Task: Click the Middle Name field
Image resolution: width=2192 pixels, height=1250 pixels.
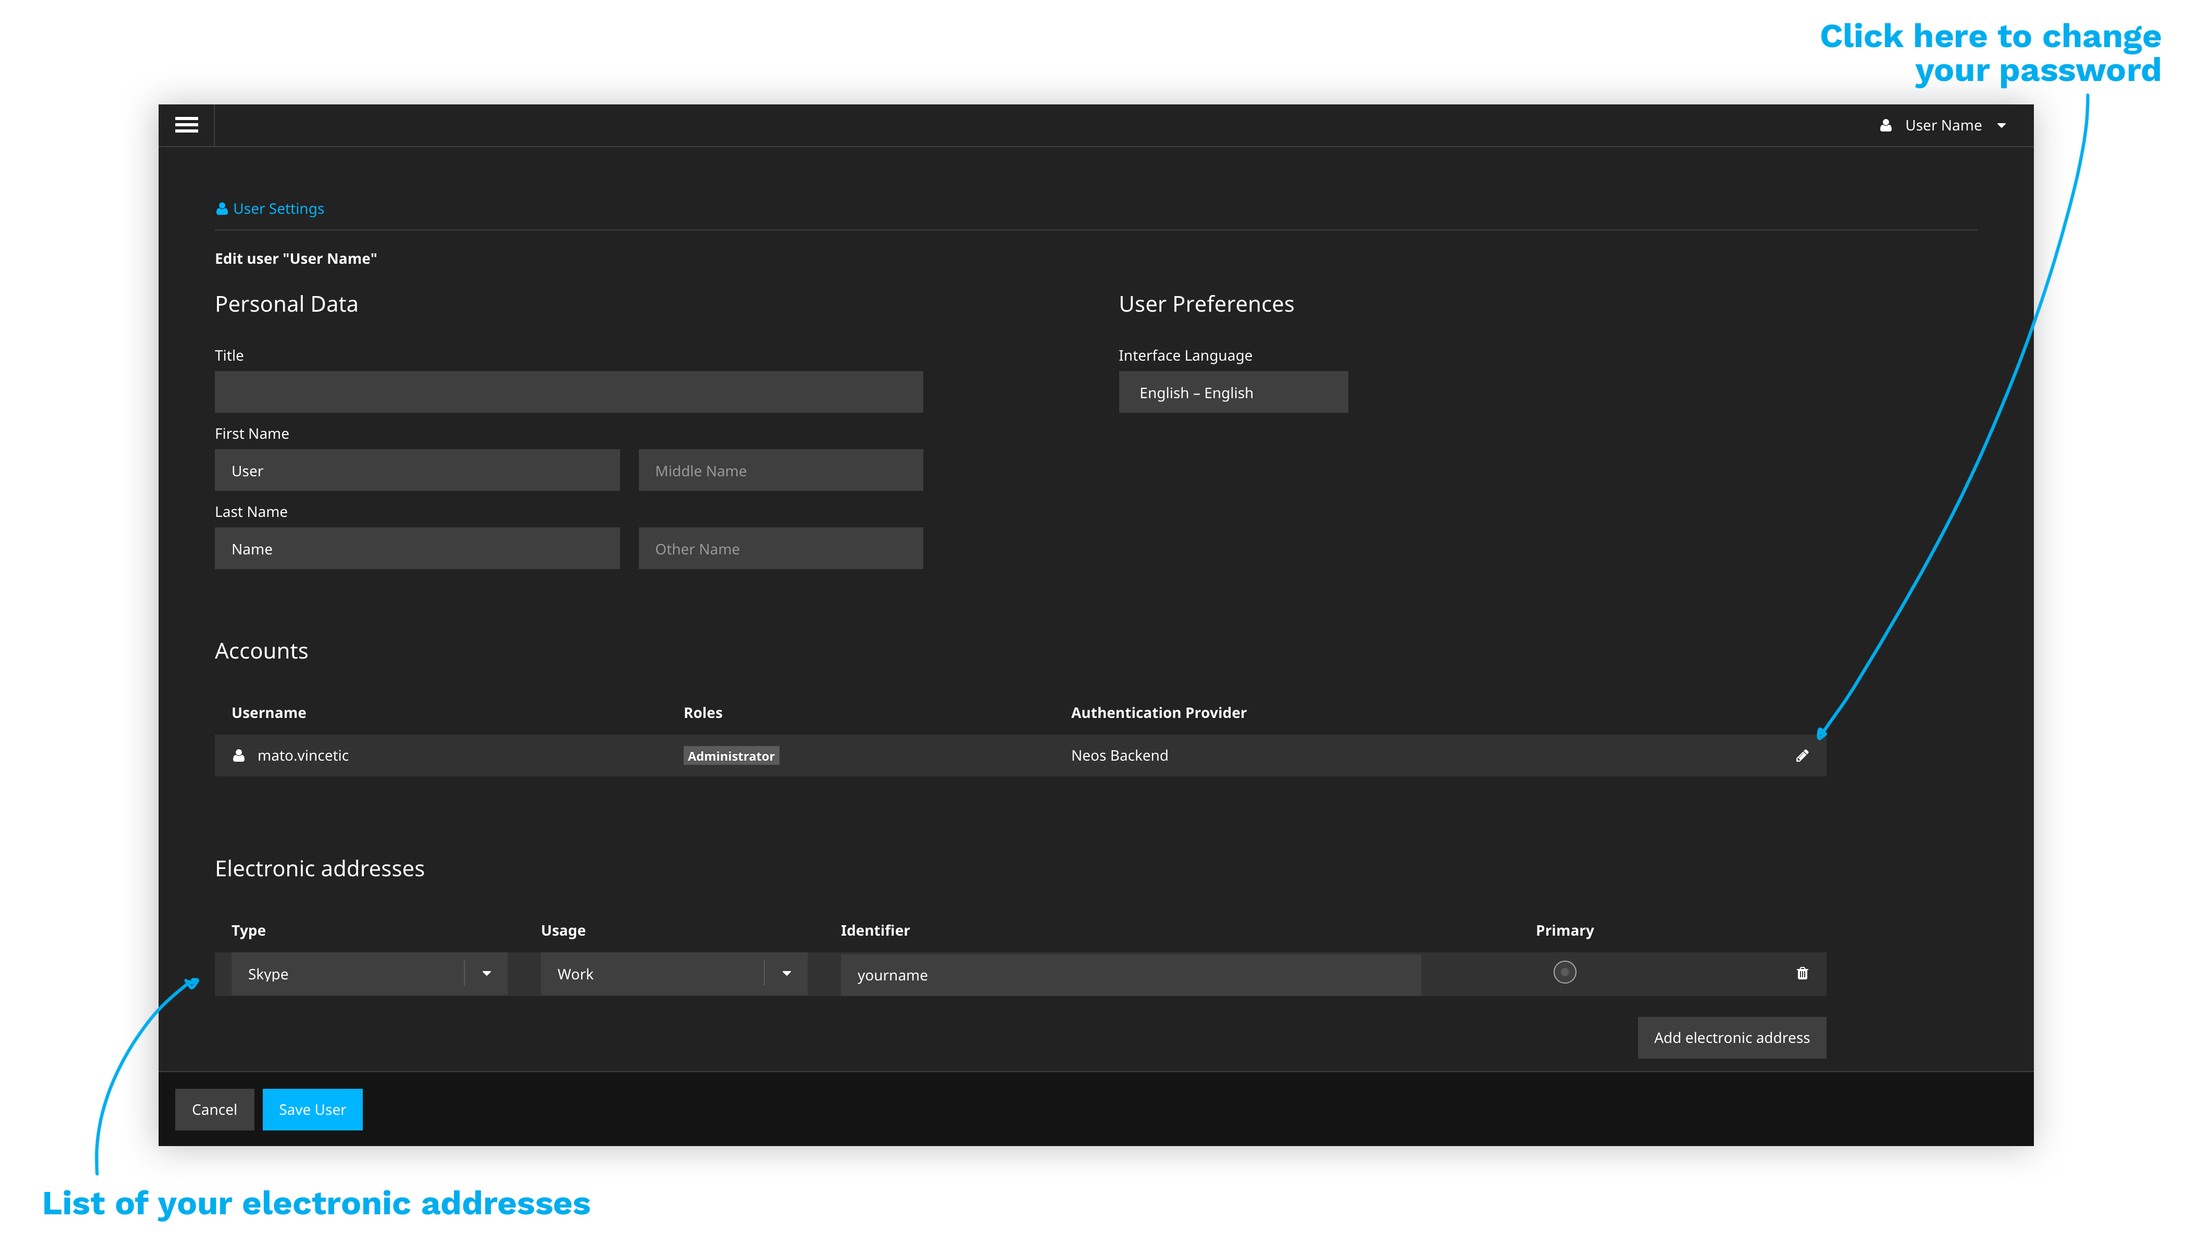Action: click(780, 470)
